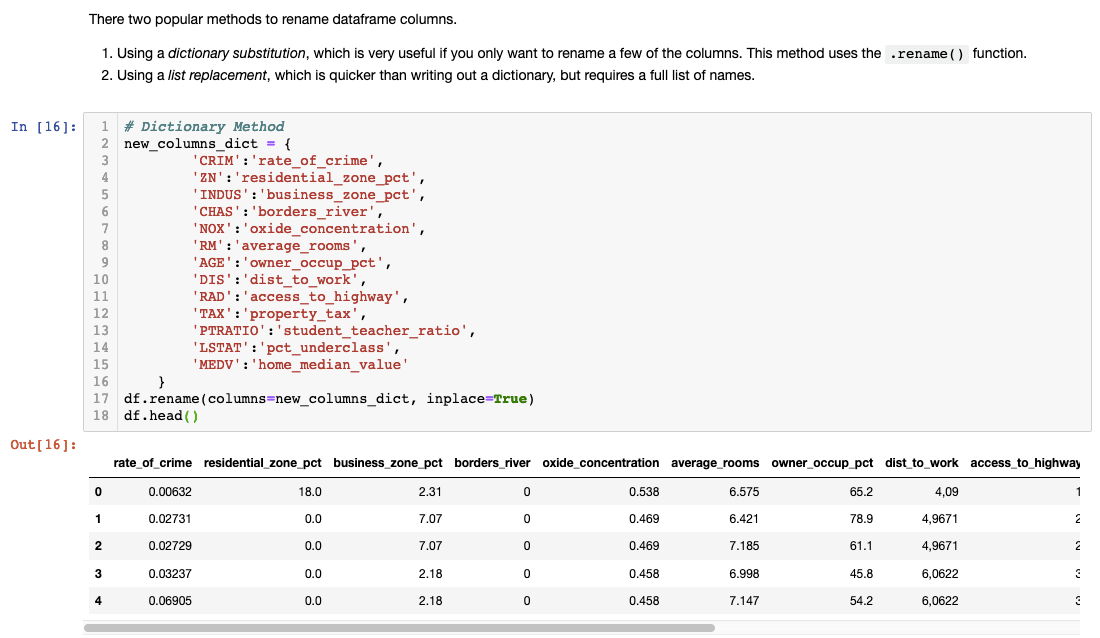Select the average_rooms column header
The width and height of the screenshot is (1100, 638).
[x=715, y=462]
